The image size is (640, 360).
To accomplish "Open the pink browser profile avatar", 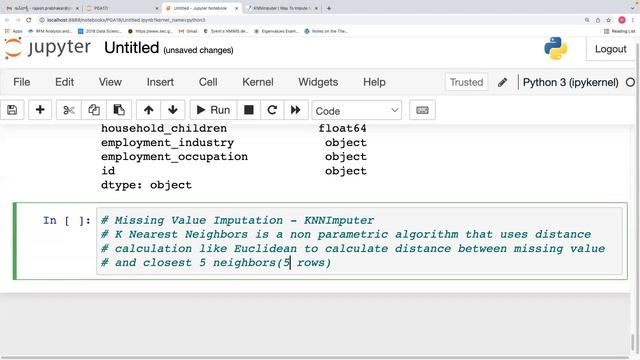I will pos(622,20).
